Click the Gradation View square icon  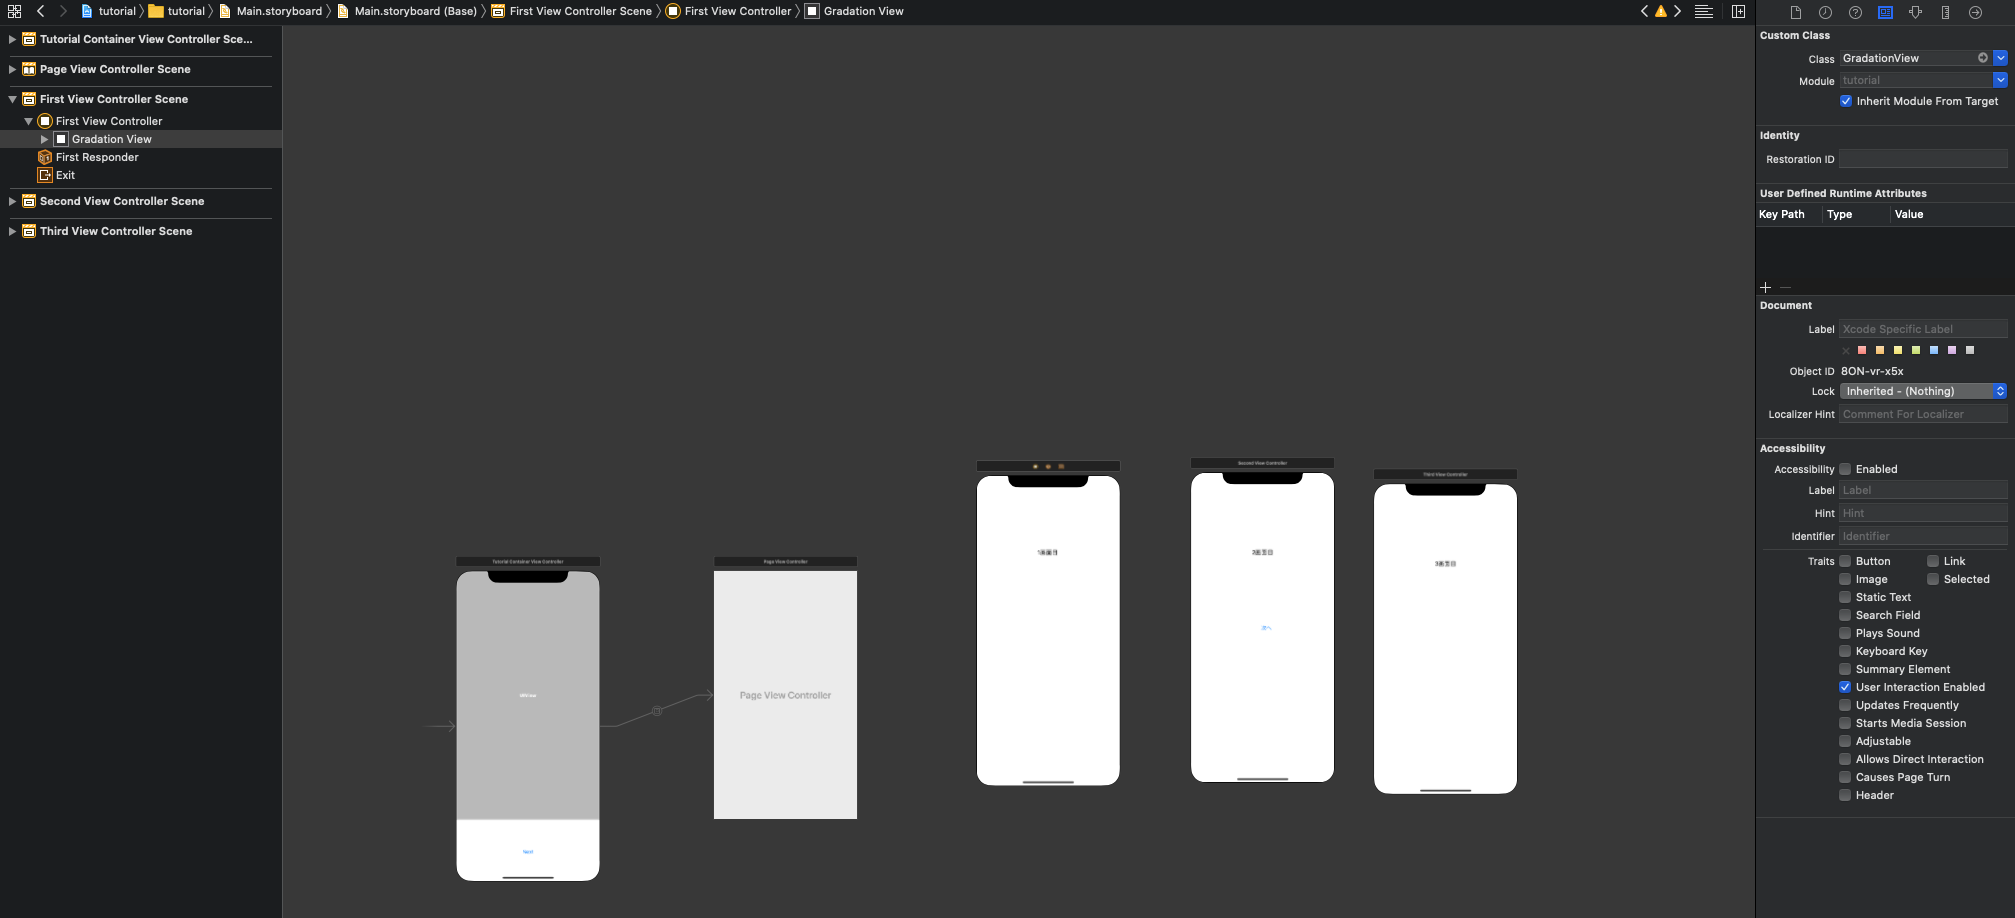61,139
